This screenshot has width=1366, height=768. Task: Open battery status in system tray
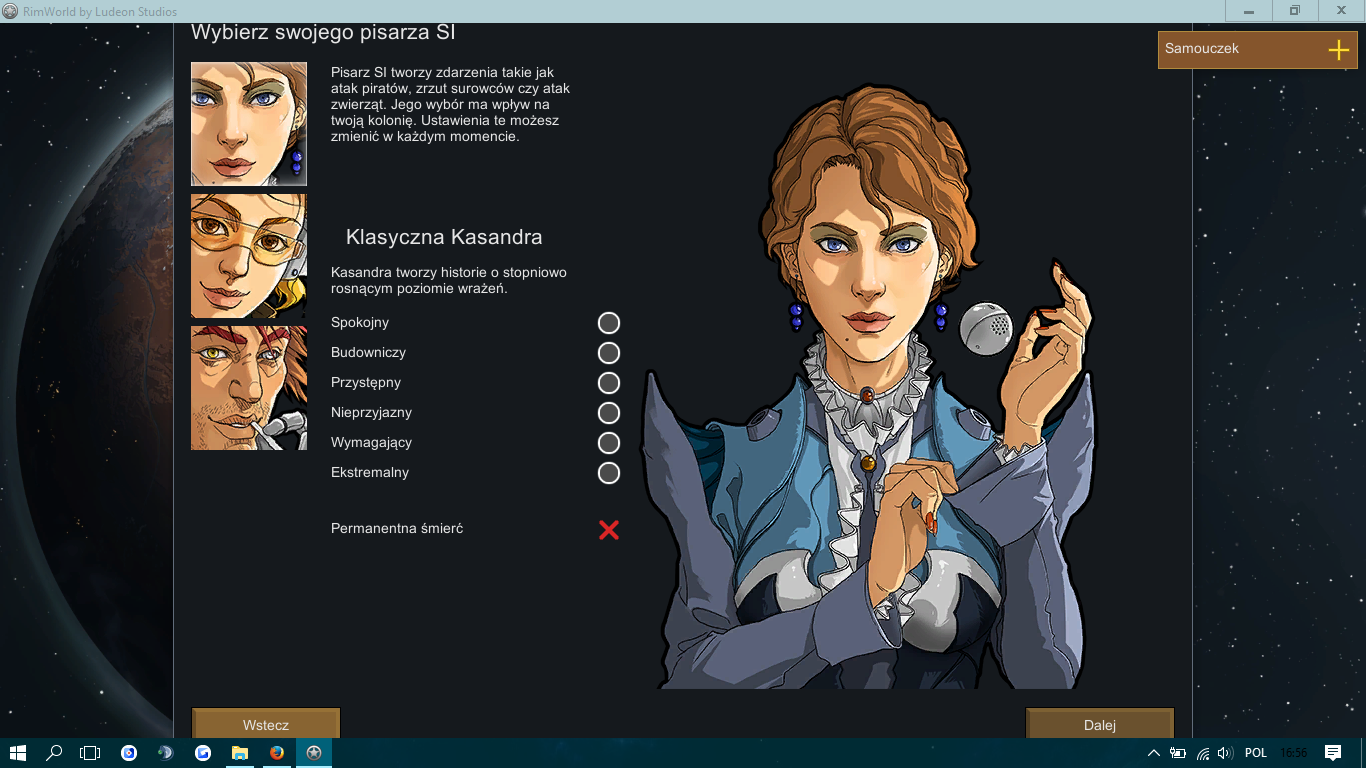click(x=1178, y=753)
